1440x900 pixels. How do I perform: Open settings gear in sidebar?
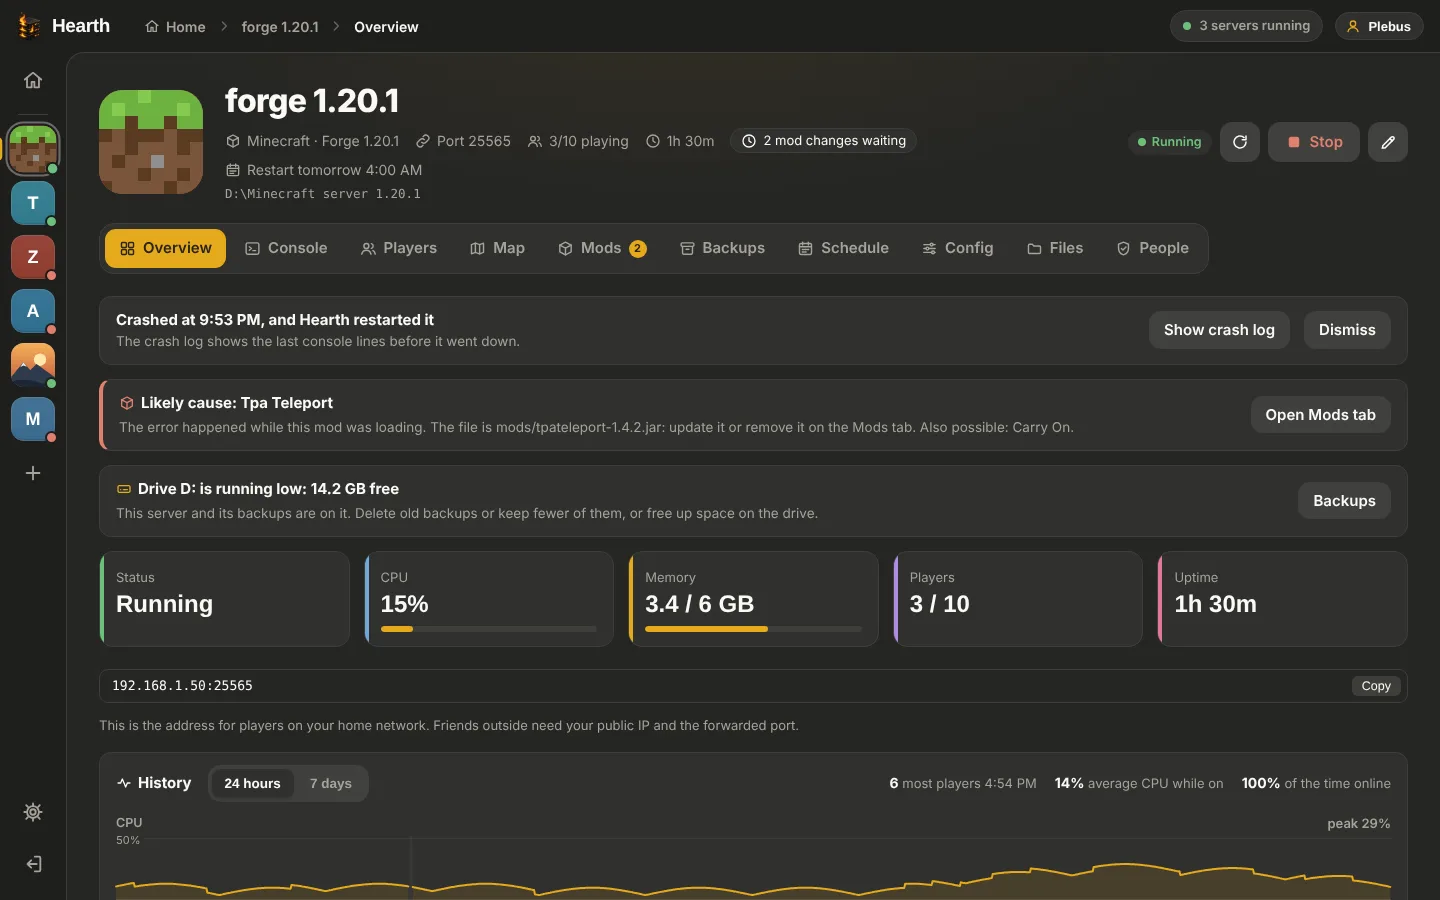tap(33, 812)
